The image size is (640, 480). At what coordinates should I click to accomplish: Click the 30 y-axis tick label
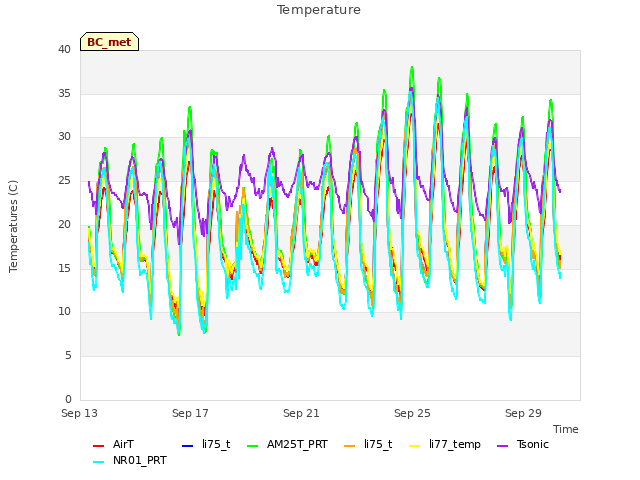tap(64, 137)
